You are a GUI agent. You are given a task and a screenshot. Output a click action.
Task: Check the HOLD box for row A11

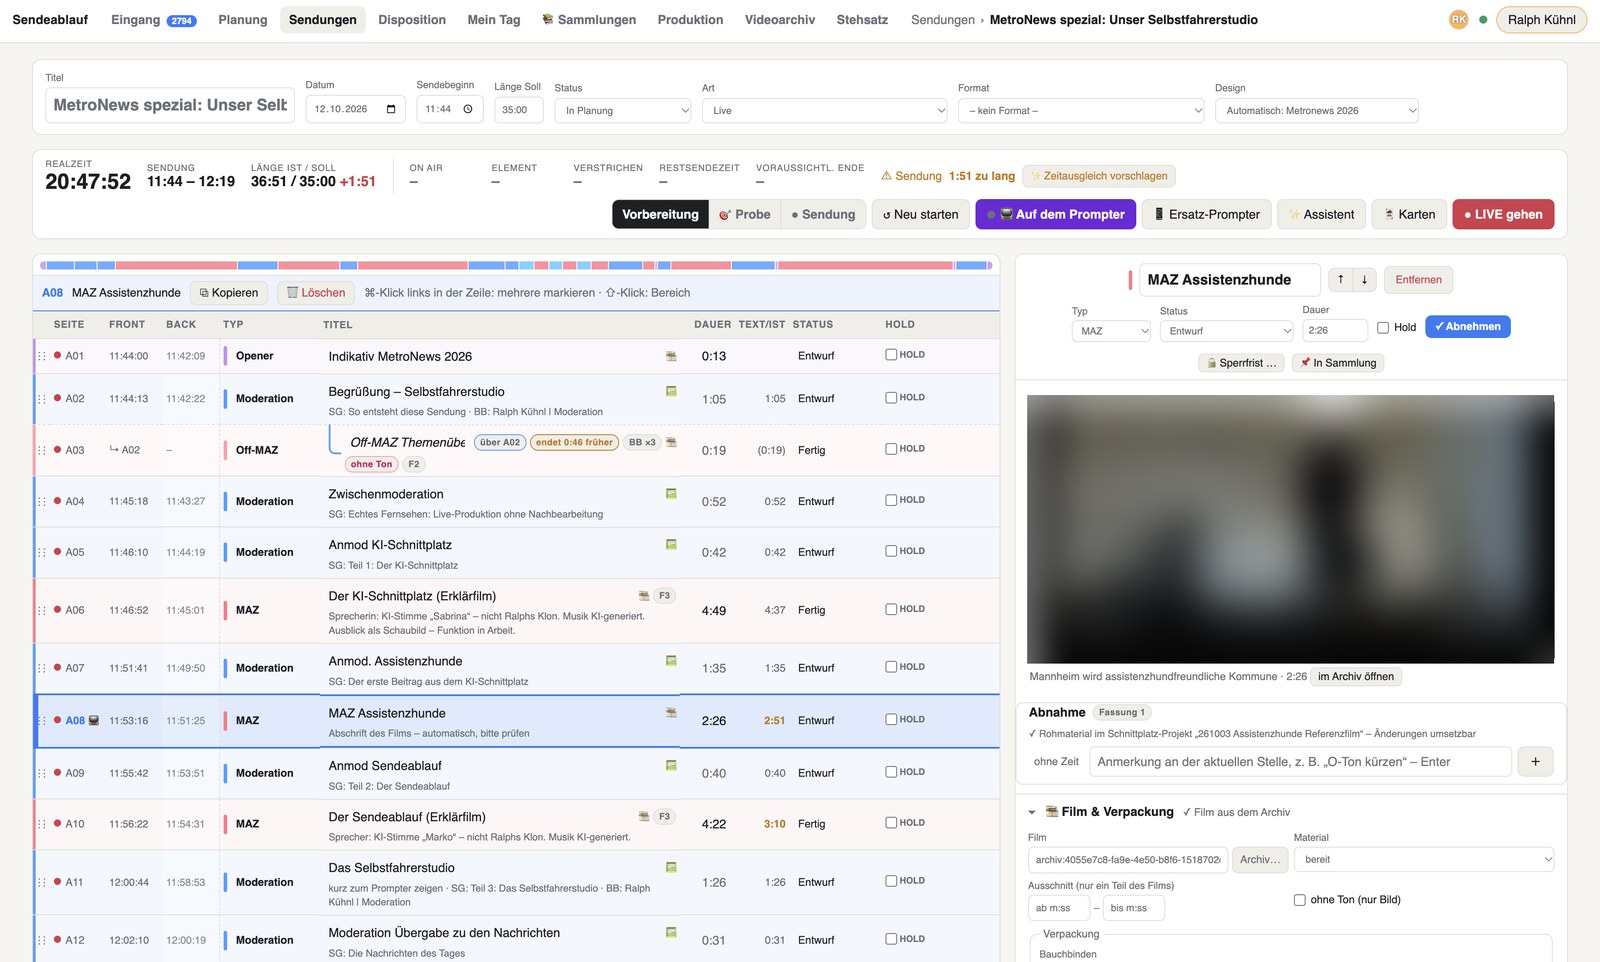(x=891, y=880)
